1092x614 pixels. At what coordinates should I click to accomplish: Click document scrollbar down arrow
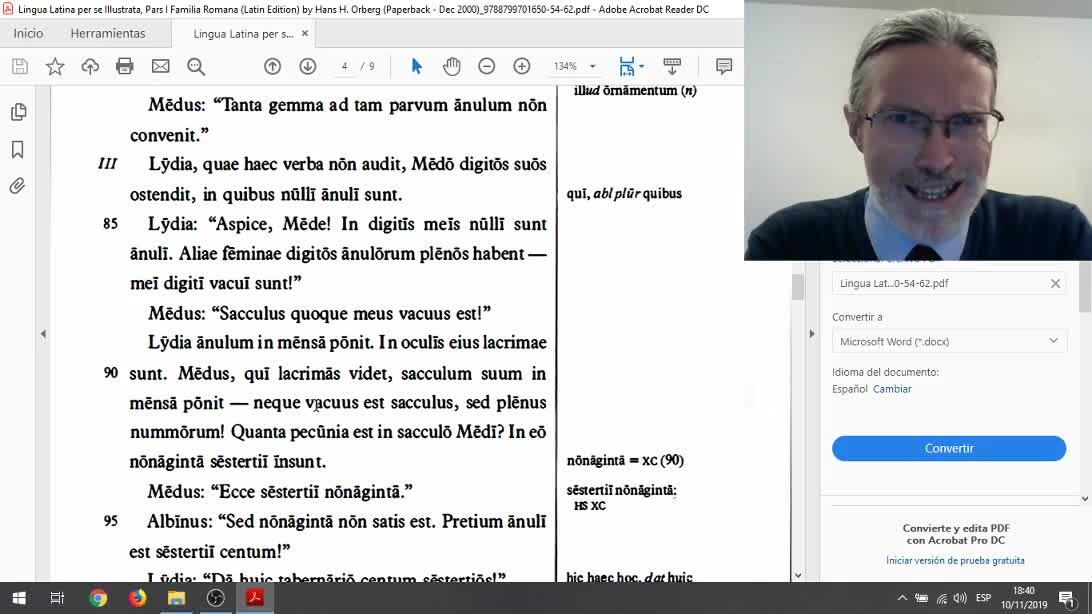[798, 576]
